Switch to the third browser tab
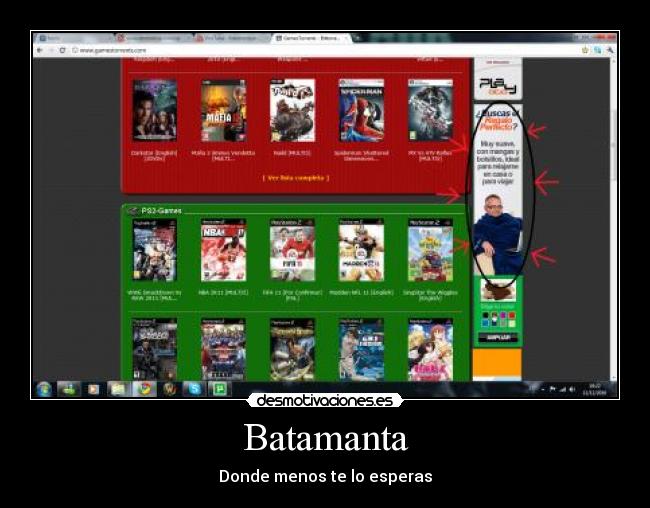Screen dimensions: 650x508 [x=232, y=38]
